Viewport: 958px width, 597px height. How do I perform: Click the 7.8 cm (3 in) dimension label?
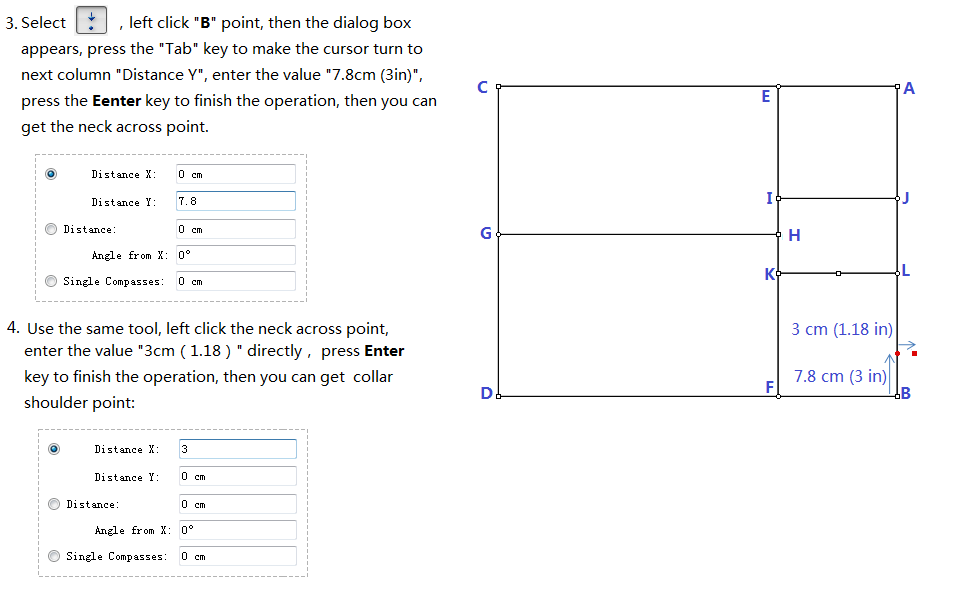[x=840, y=376]
